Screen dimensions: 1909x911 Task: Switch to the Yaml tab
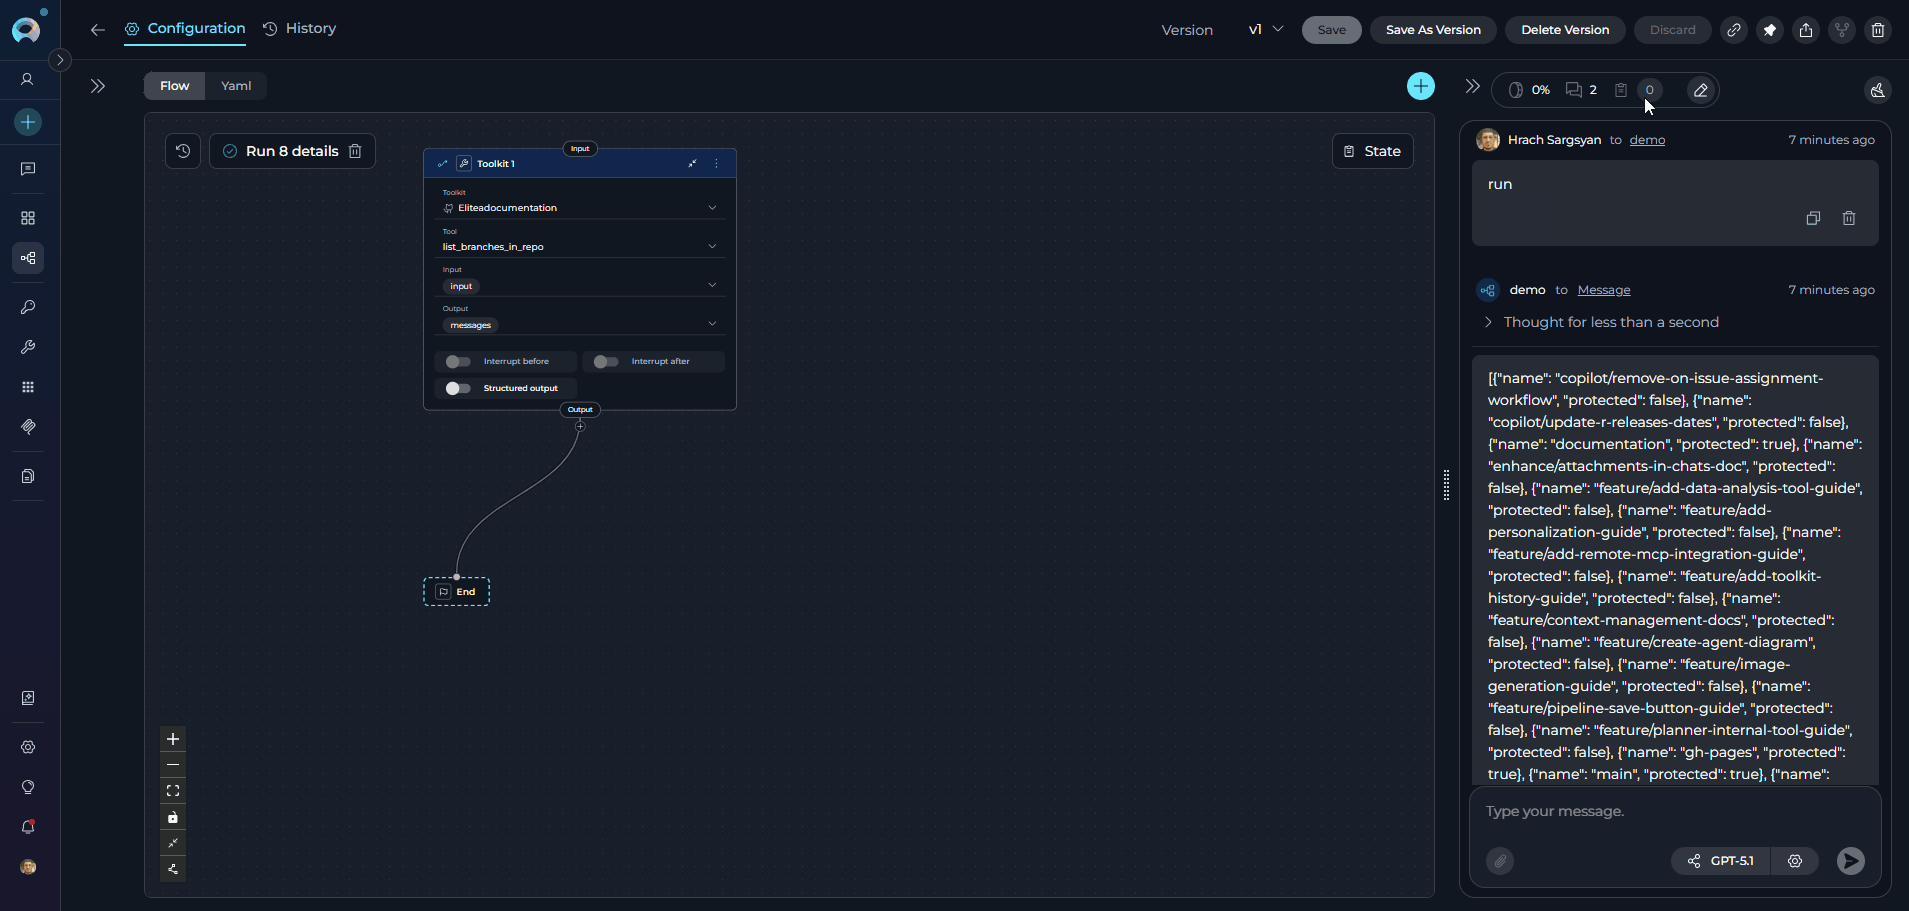235,86
